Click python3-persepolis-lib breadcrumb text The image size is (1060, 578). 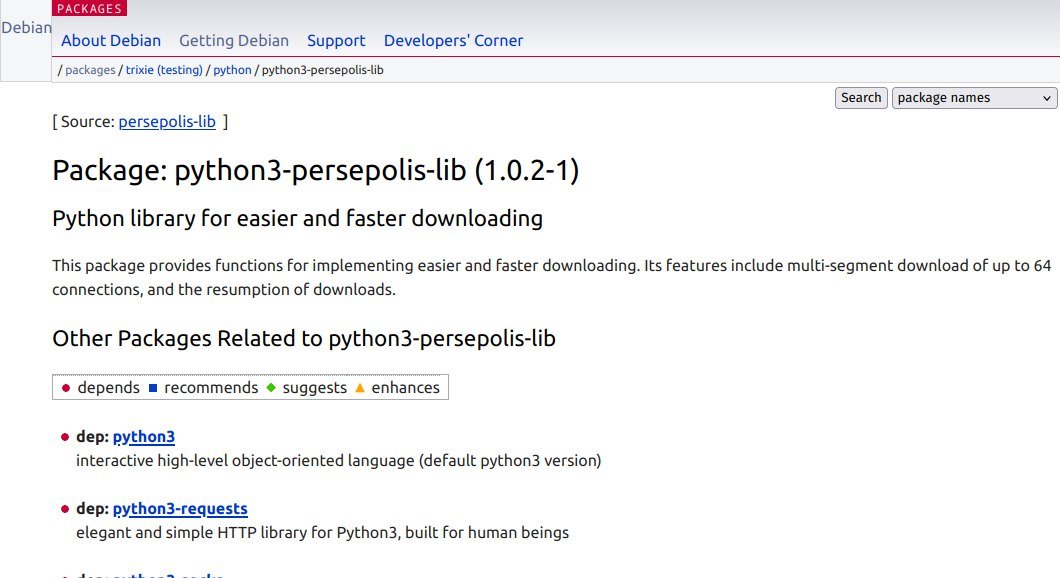(322, 70)
